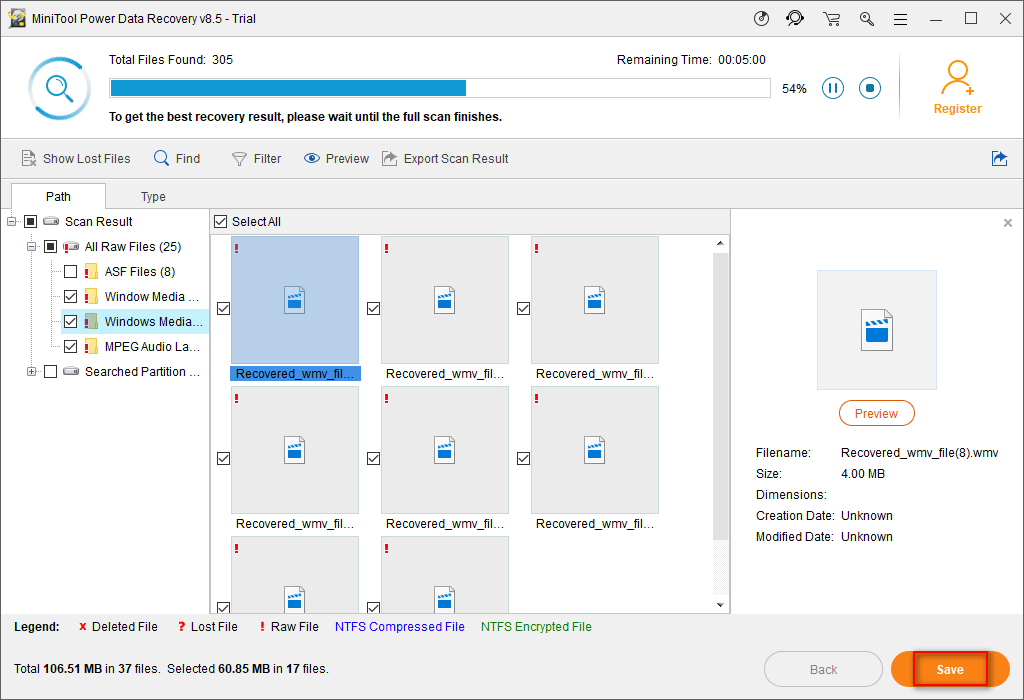Select the ASF Files (8) tree item
1024x700 pixels.
pos(140,272)
